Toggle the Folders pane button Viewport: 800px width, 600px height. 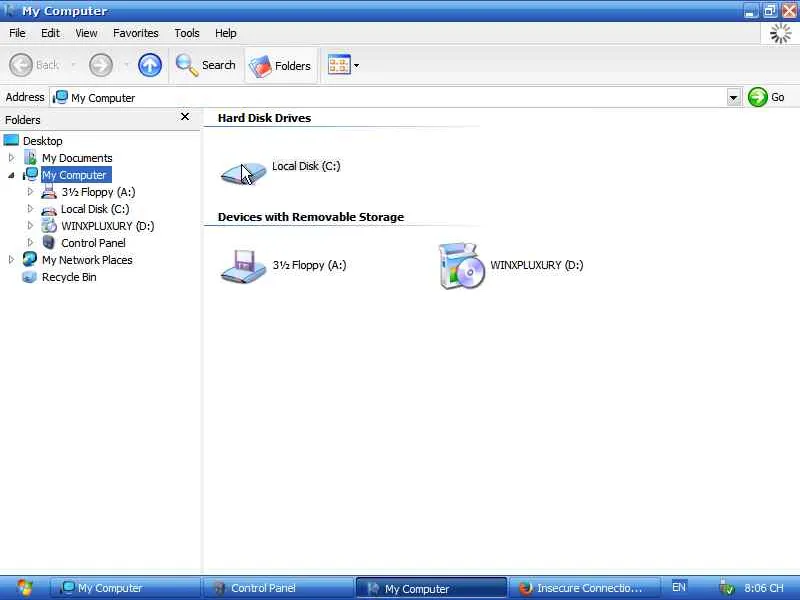(280, 65)
